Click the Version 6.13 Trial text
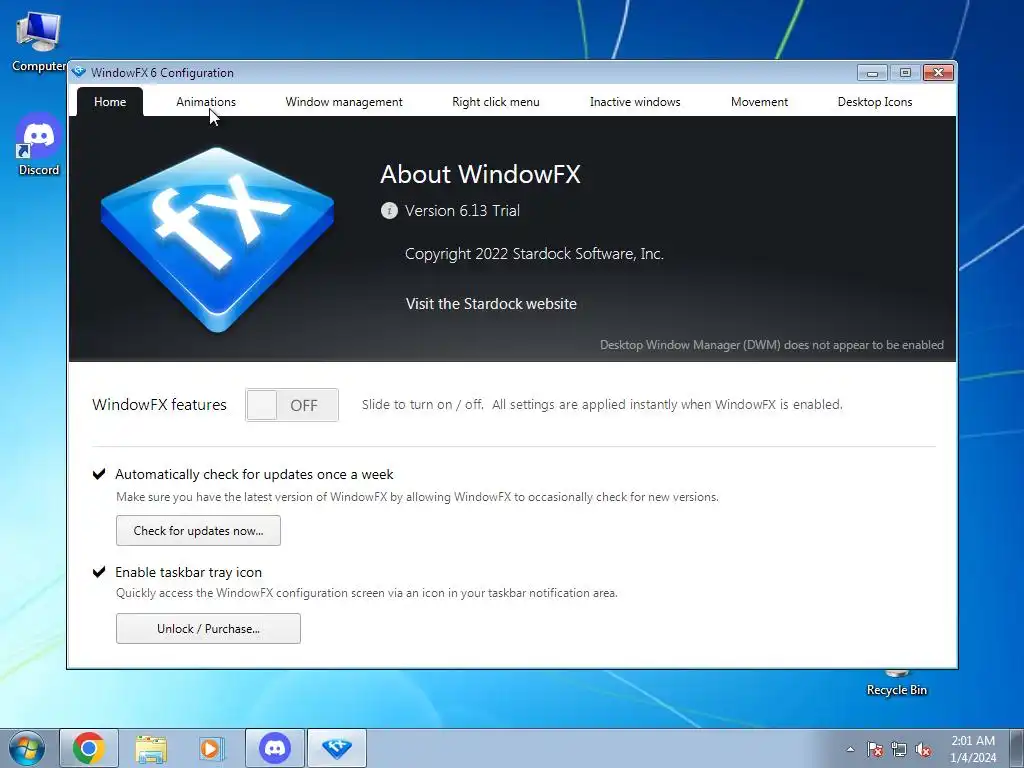The width and height of the screenshot is (1024, 768). (x=462, y=210)
